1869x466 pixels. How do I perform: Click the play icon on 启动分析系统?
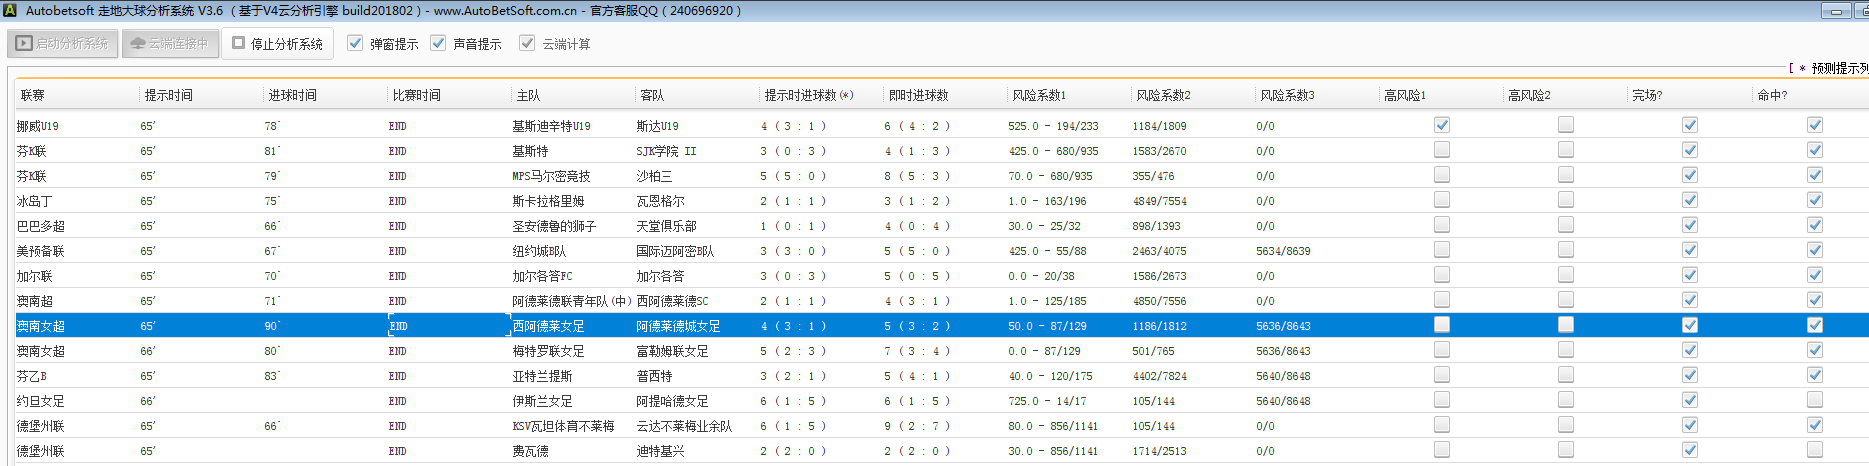click(25, 44)
